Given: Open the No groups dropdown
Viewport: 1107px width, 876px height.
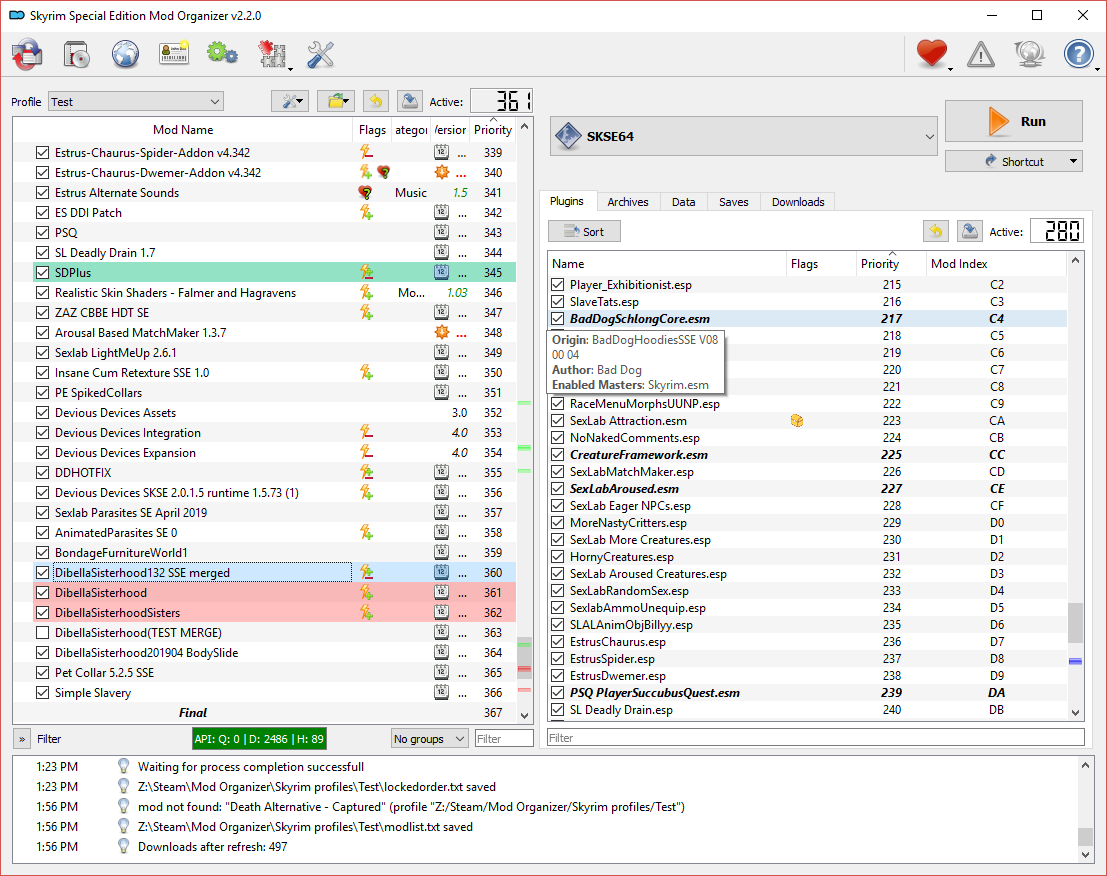Looking at the screenshot, I should (x=429, y=738).
